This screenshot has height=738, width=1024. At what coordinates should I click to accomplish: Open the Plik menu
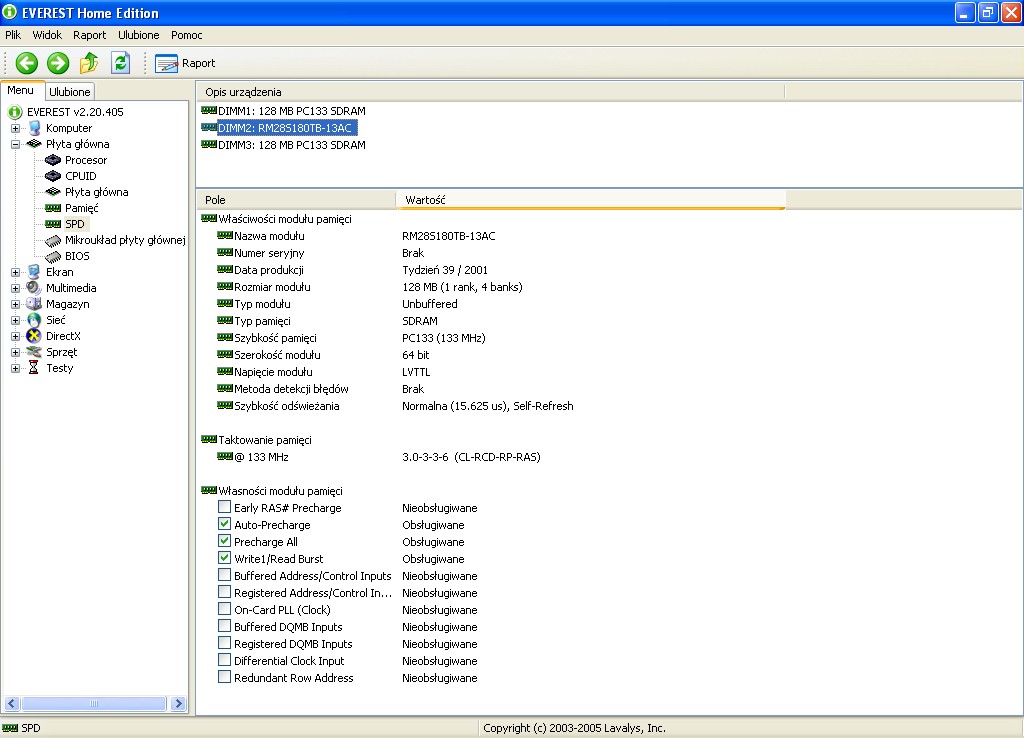13,35
